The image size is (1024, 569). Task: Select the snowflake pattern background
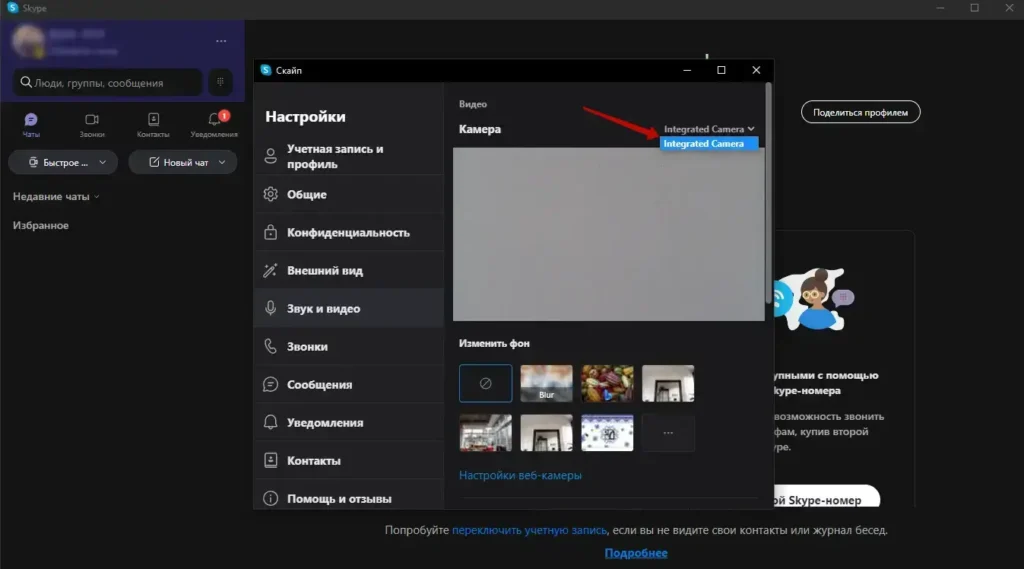607,432
